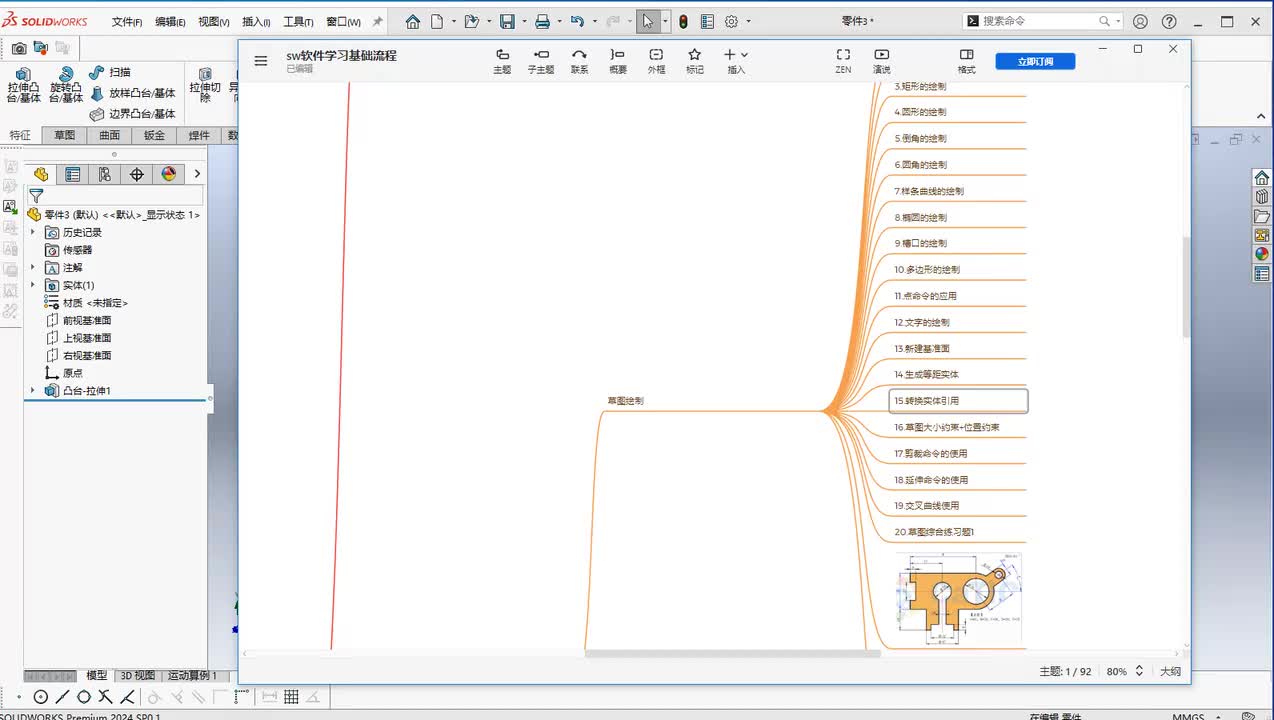Open the 文件(F) menu
Screen dimensions: 1274x720
[x=127, y=21]
